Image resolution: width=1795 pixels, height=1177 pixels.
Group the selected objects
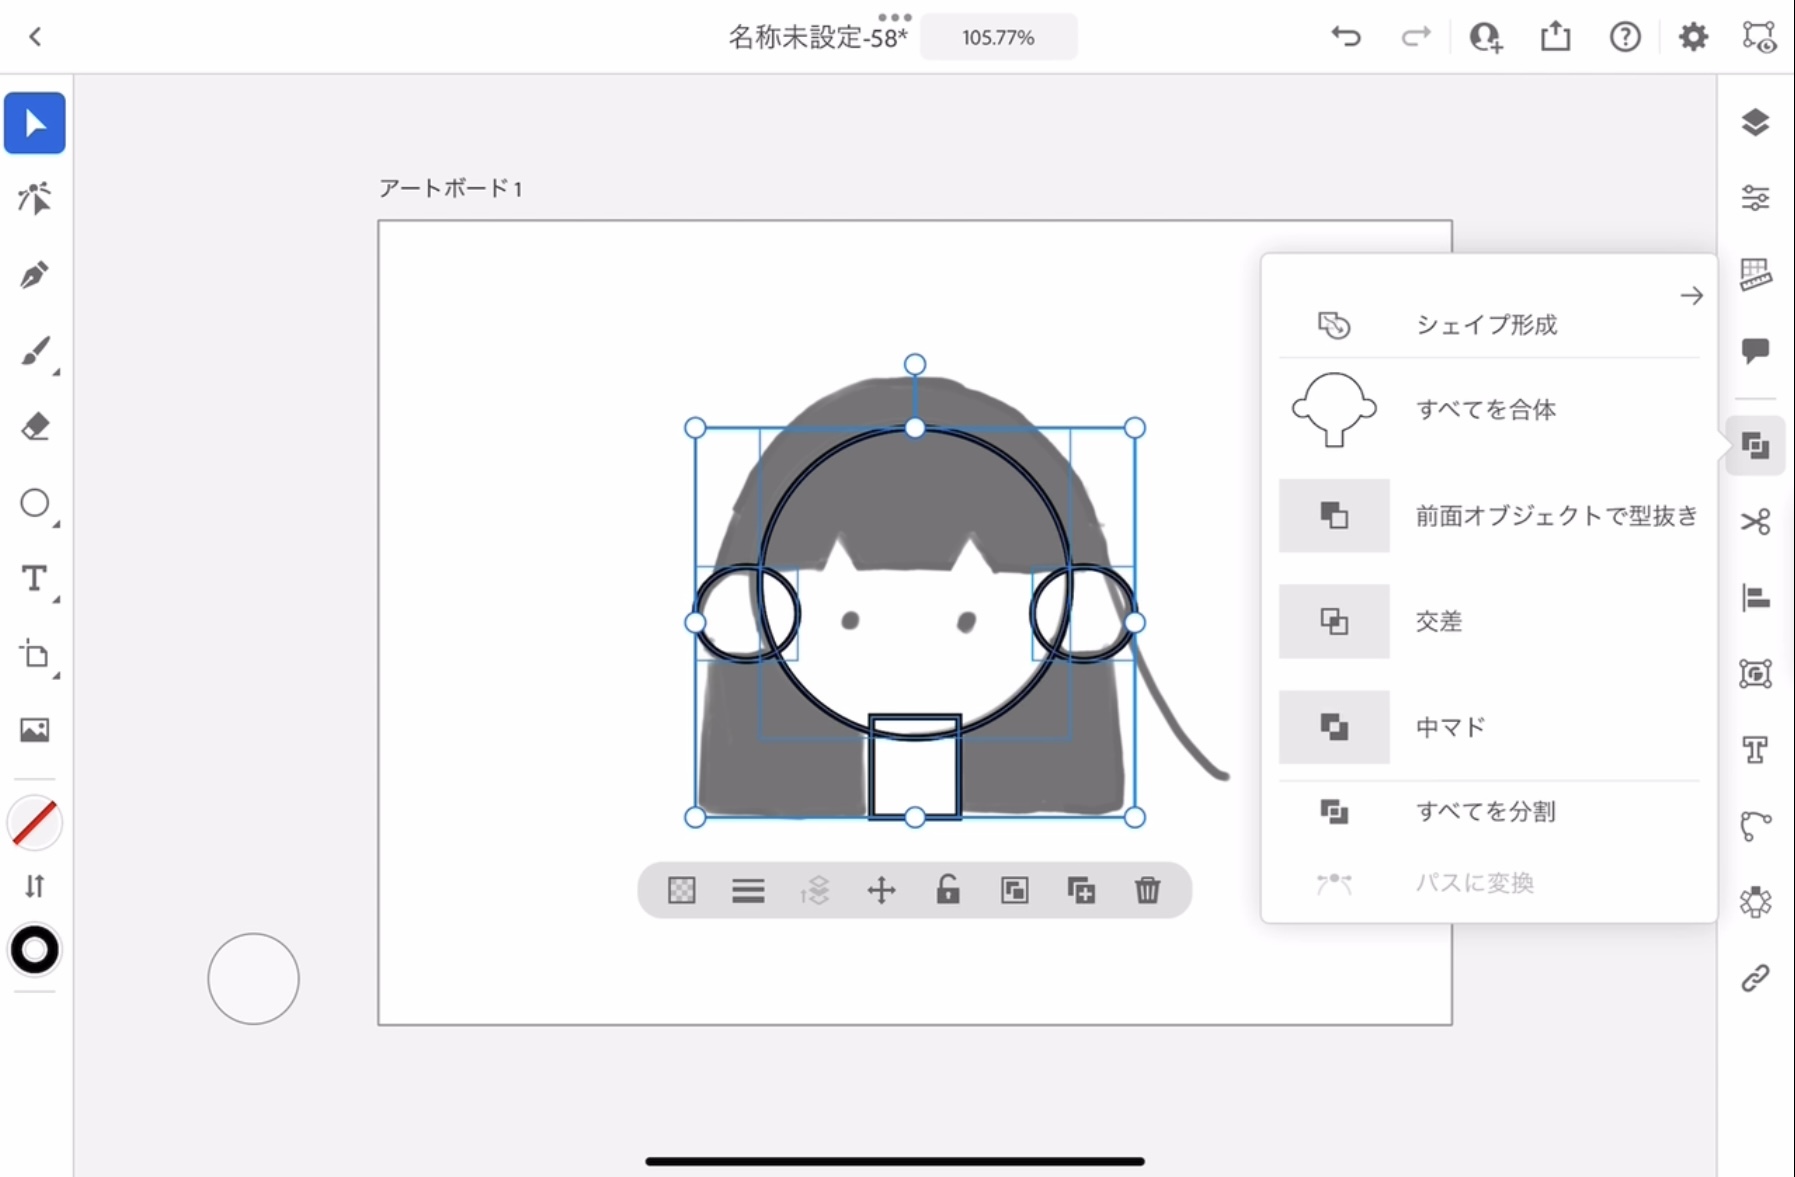(1014, 890)
